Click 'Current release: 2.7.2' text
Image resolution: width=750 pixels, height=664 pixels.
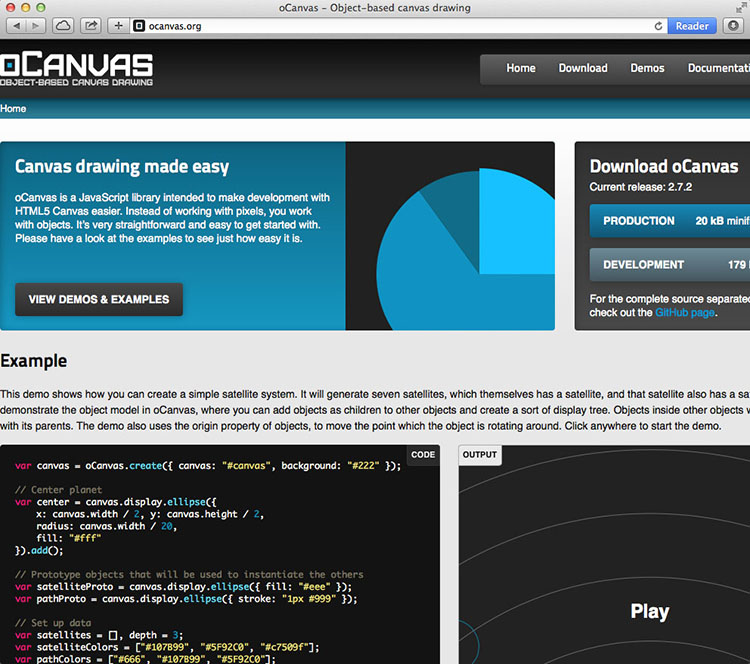[x=640, y=187]
